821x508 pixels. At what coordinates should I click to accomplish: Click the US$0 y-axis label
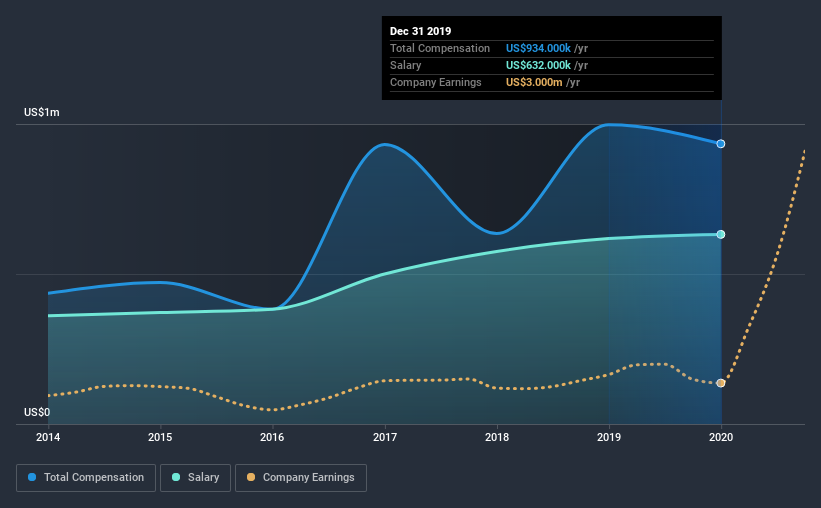[37, 412]
